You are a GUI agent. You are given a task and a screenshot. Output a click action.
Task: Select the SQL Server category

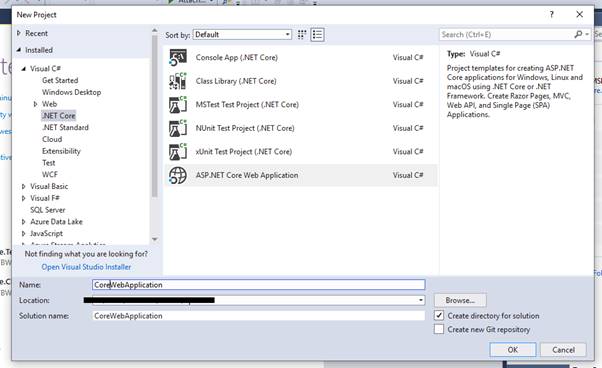[x=48, y=210]
